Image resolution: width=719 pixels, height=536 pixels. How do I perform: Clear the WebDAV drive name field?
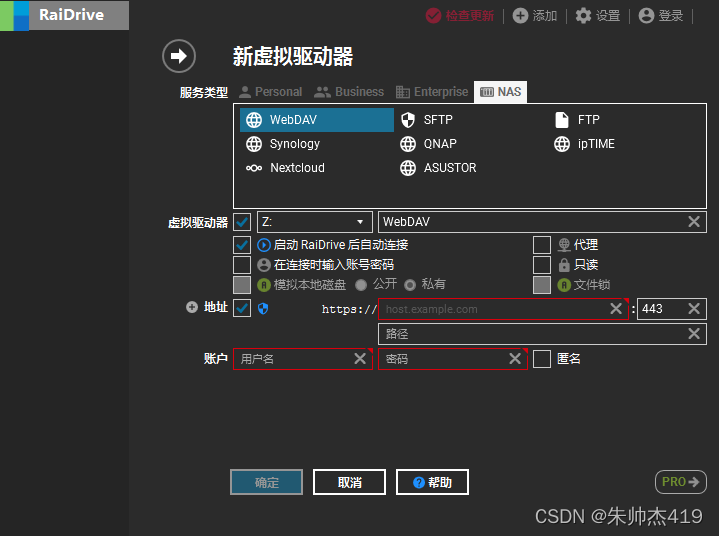(x=694, y=221)
